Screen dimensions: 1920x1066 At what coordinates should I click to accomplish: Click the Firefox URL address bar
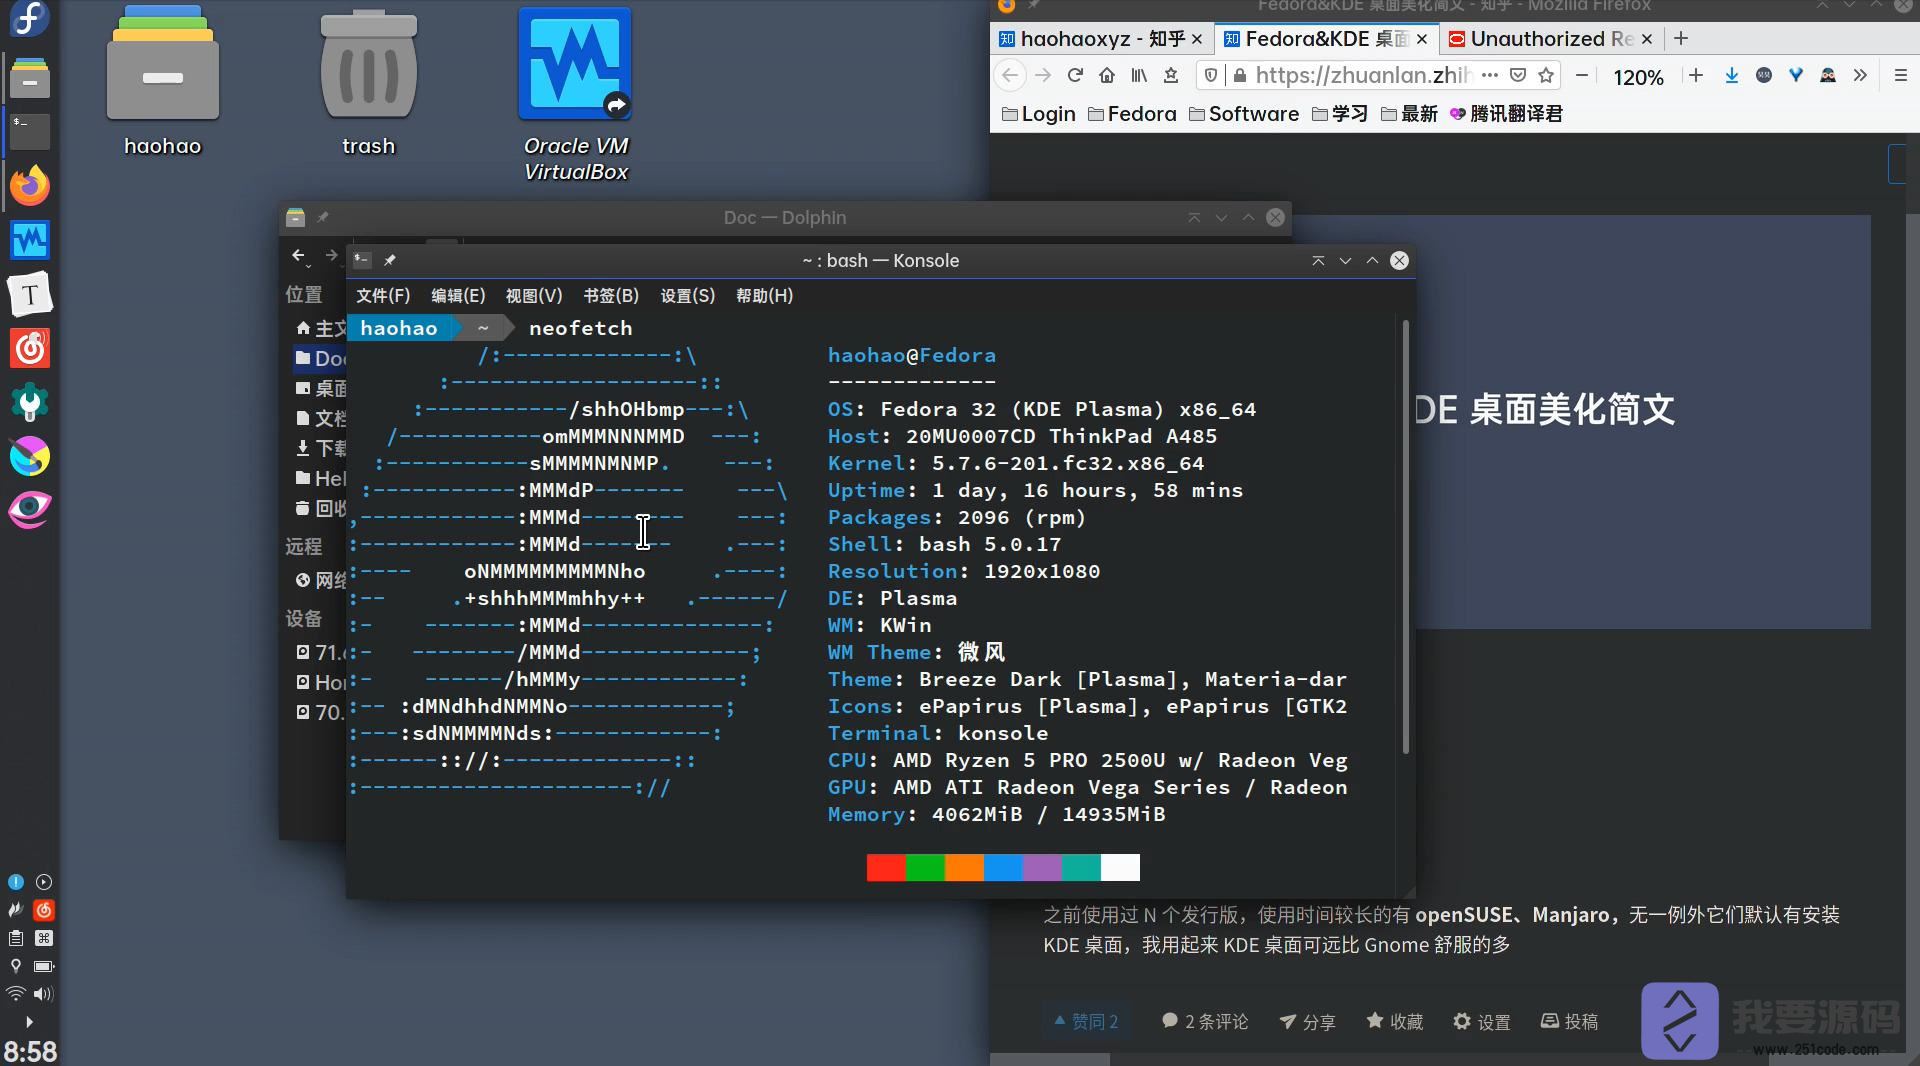click(x=1362, y=76)
